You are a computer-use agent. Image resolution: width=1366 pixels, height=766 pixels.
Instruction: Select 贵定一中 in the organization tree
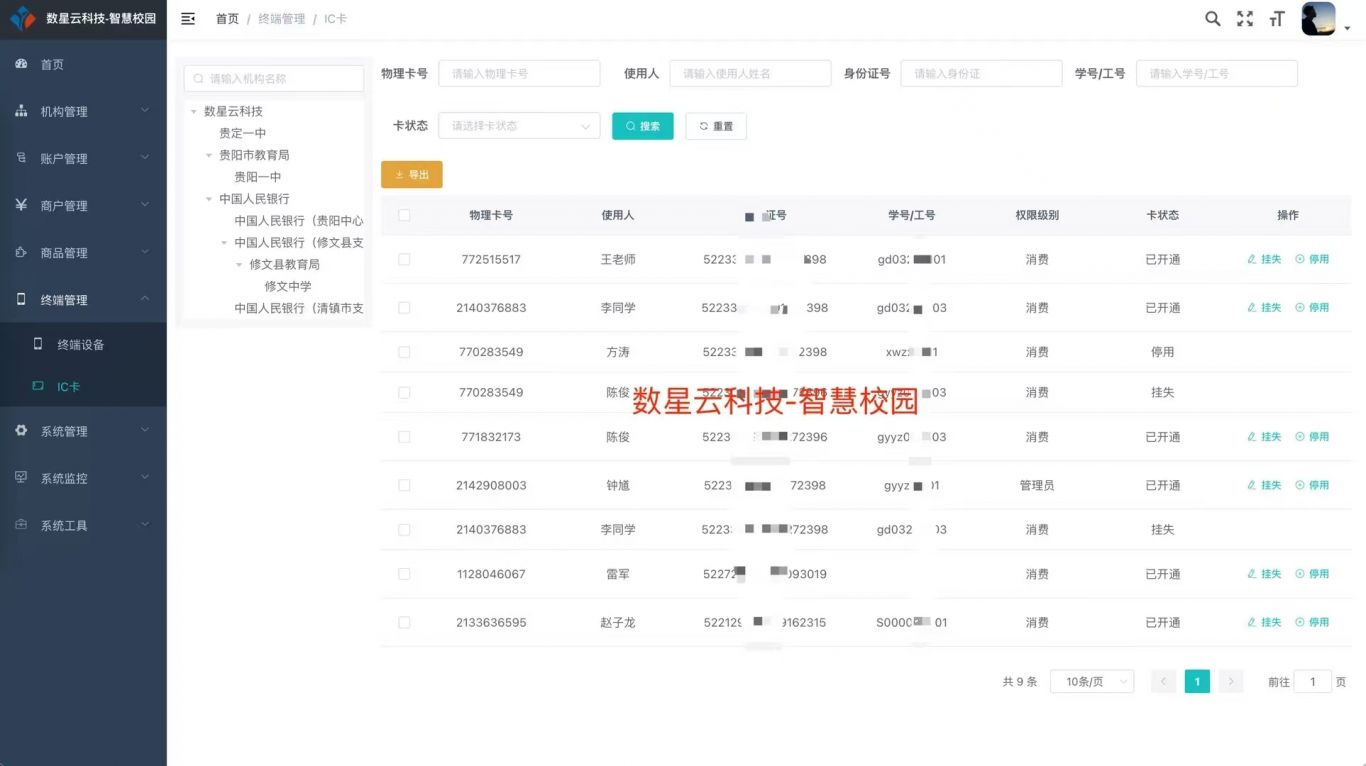coord(243,133)
